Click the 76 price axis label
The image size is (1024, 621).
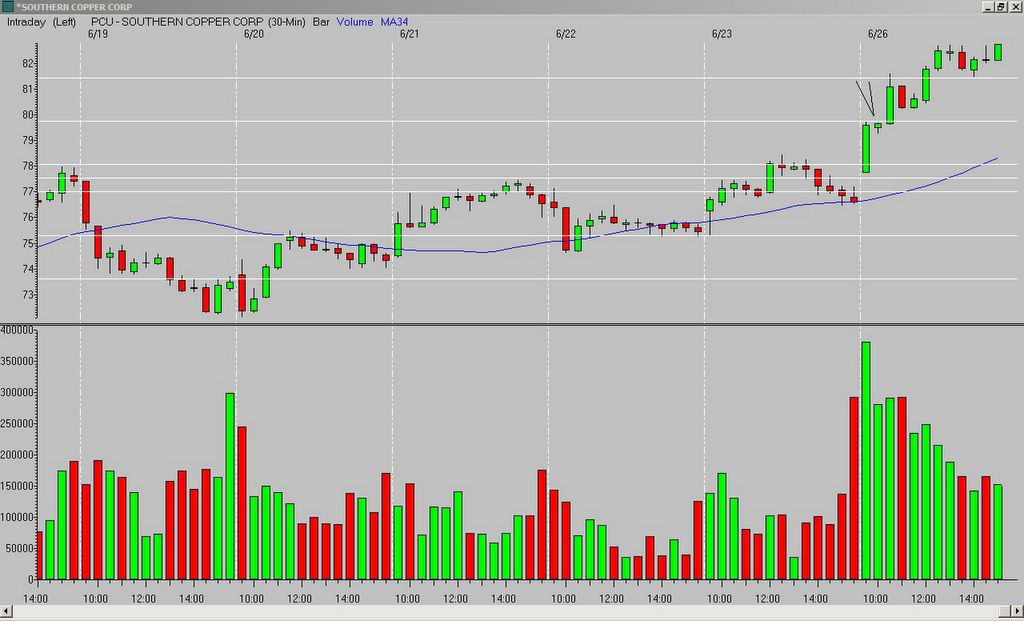(27, 217)
